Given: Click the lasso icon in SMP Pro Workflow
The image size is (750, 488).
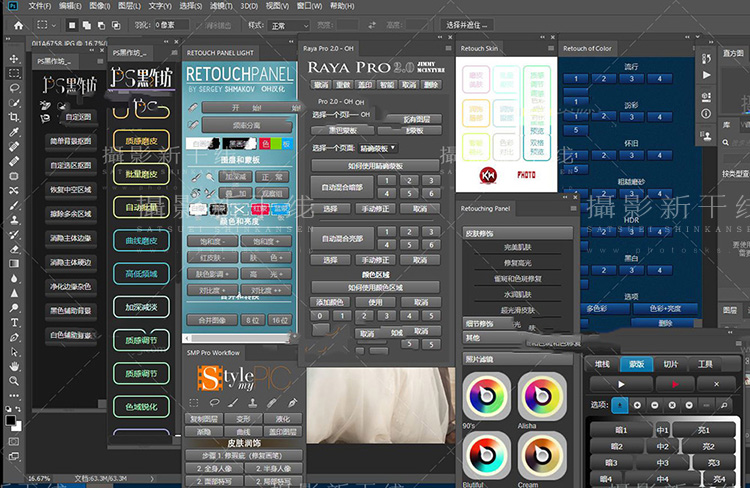Looking at the screenshot, I should [214, 402].
